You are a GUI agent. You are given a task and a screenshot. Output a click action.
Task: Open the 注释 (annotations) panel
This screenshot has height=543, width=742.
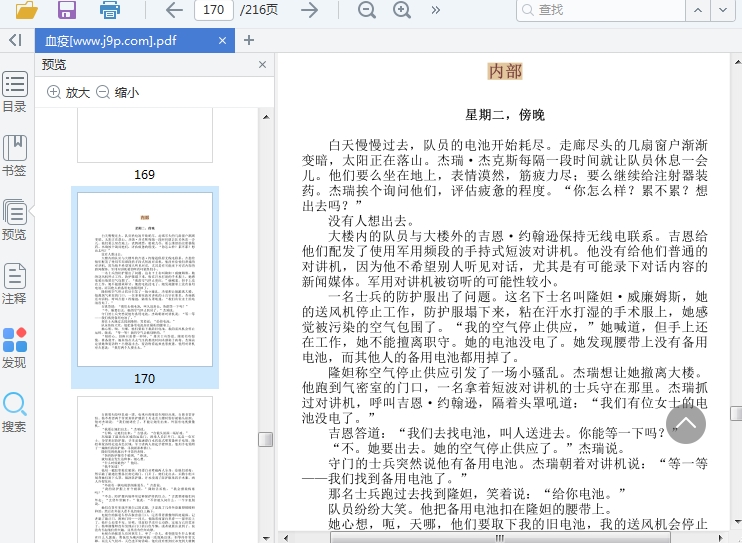click(x=14, y=284)
